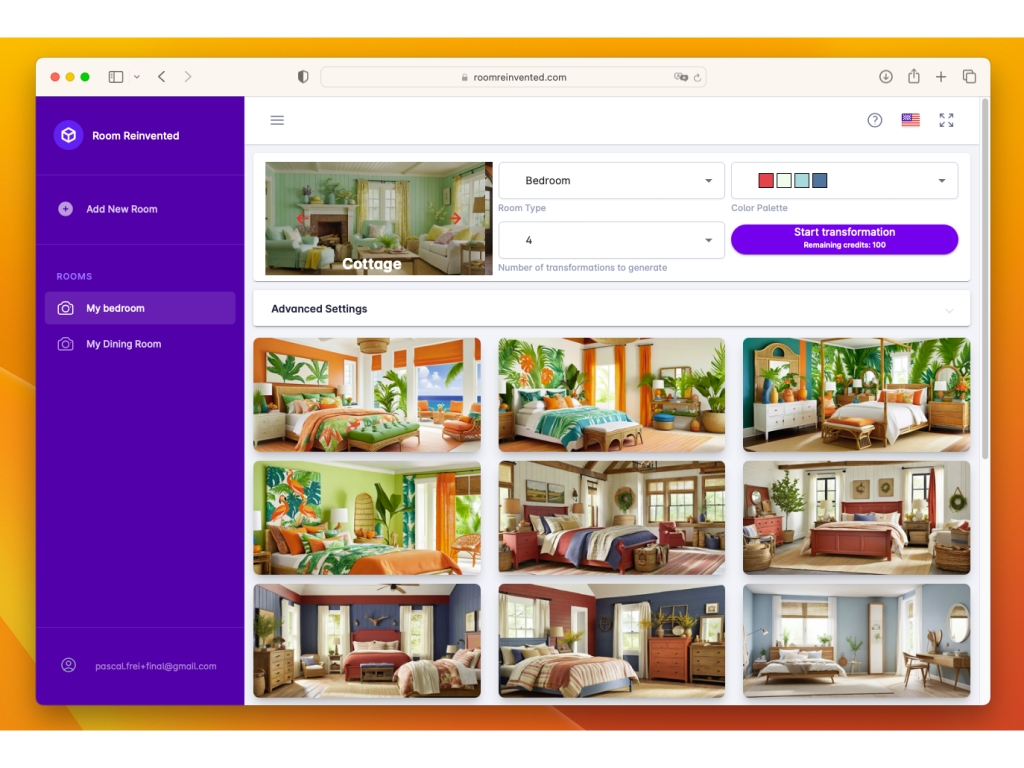Go back with the browser back arrow
The width and height of the screenshot is (1024, 768).
[161, 76]
